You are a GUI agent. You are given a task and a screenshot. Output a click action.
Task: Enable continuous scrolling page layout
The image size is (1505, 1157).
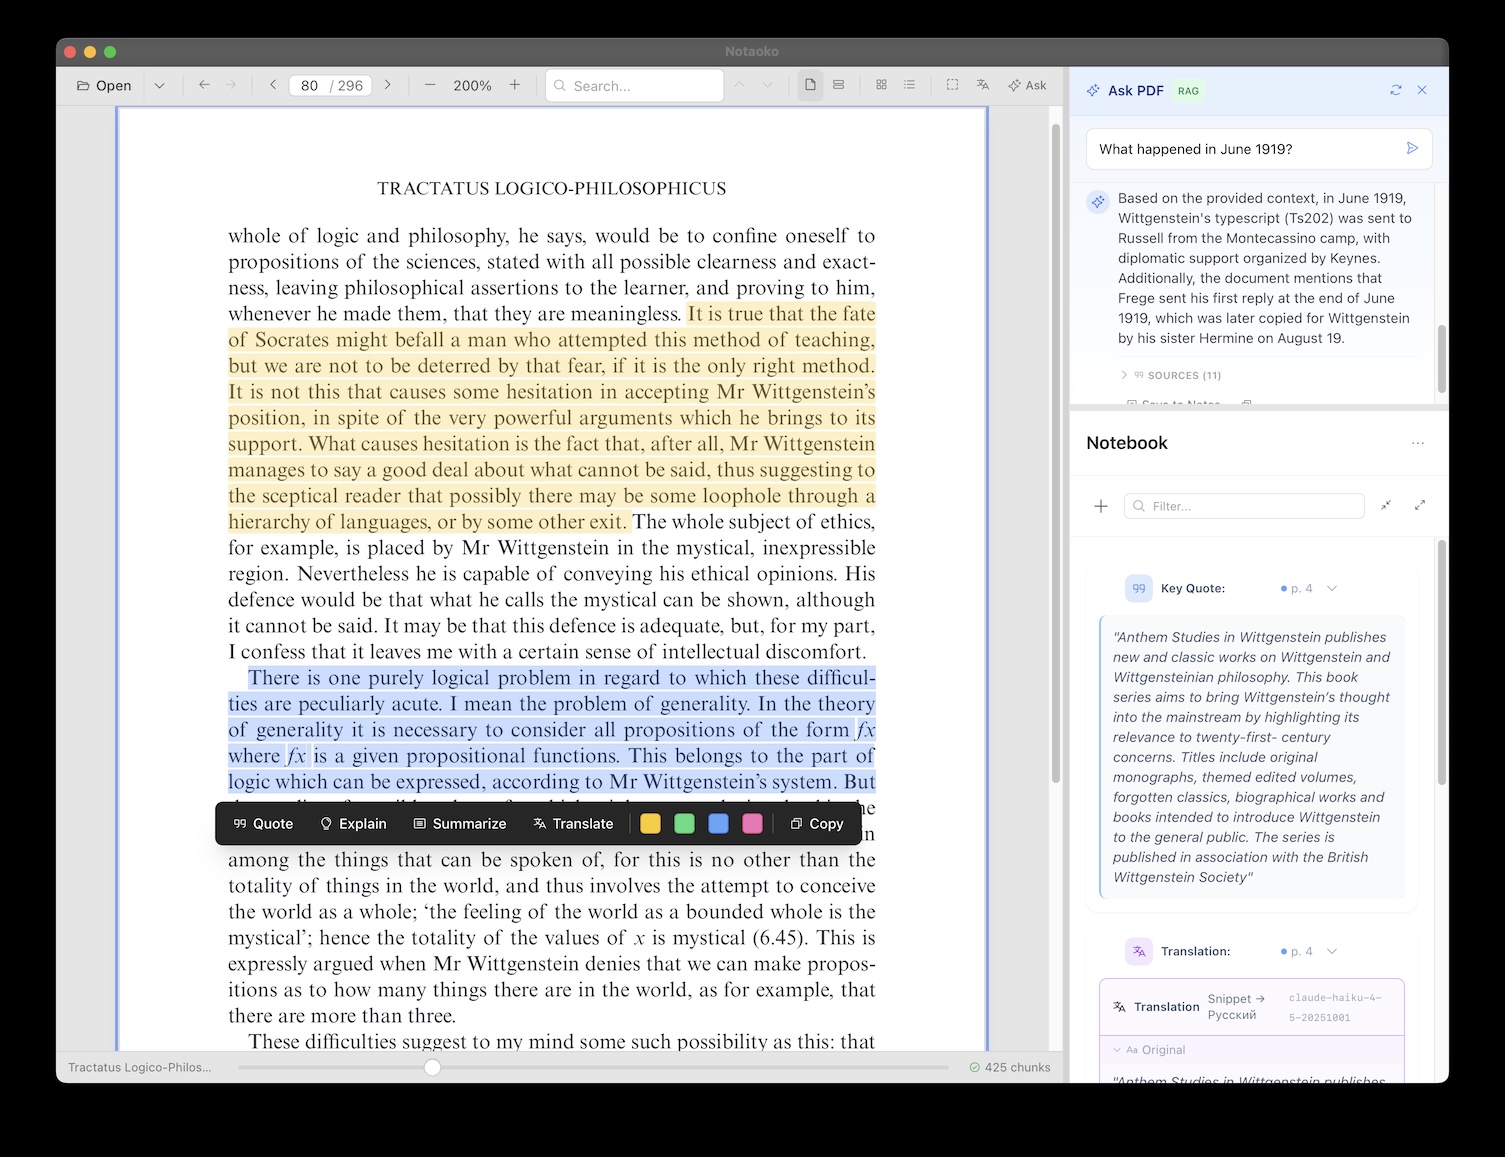coord(838,85)
